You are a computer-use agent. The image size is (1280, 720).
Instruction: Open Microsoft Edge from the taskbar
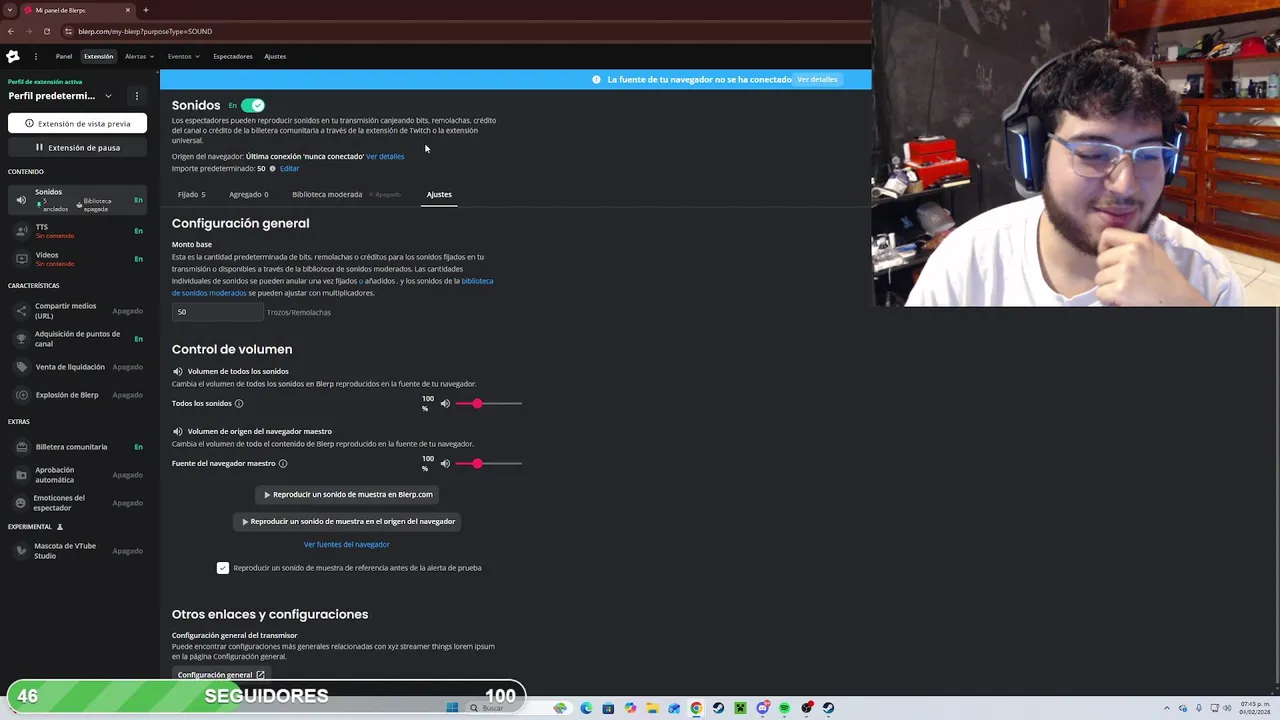coord(586,708)
